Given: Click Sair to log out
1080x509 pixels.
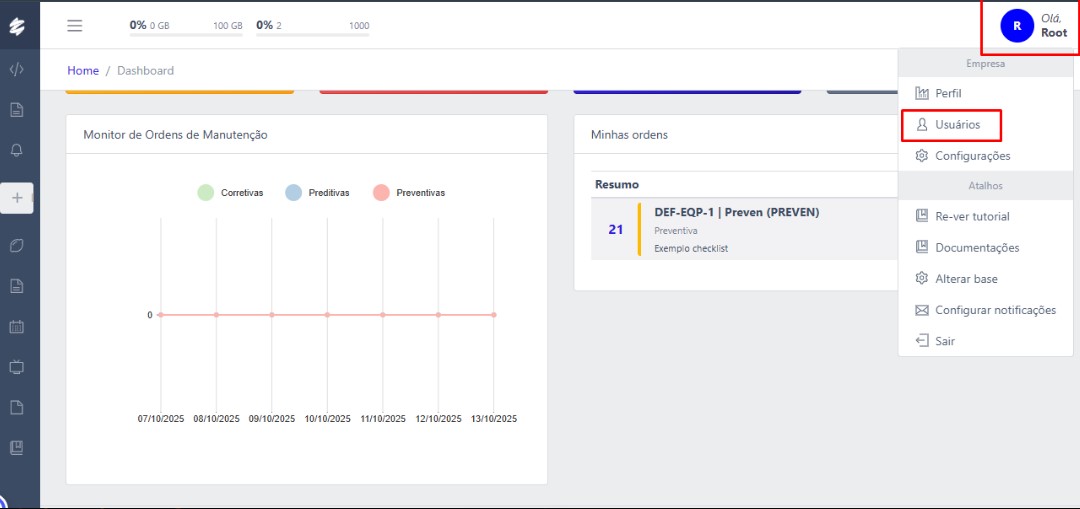Looking at the screenshot, I should (x=944, y=341).
